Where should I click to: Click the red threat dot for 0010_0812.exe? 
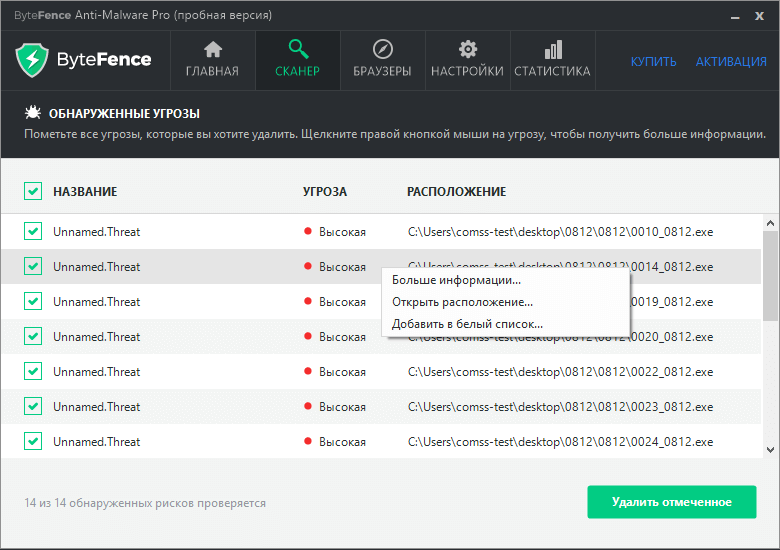tap(308, 232)
